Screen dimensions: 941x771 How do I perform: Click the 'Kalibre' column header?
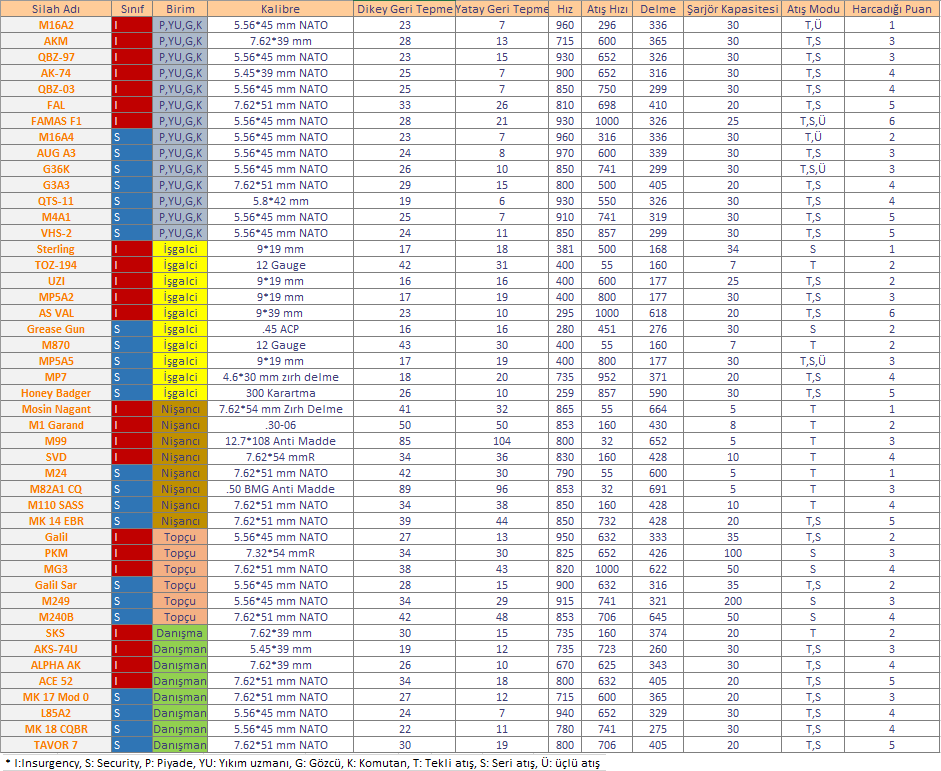click(280, 9)
